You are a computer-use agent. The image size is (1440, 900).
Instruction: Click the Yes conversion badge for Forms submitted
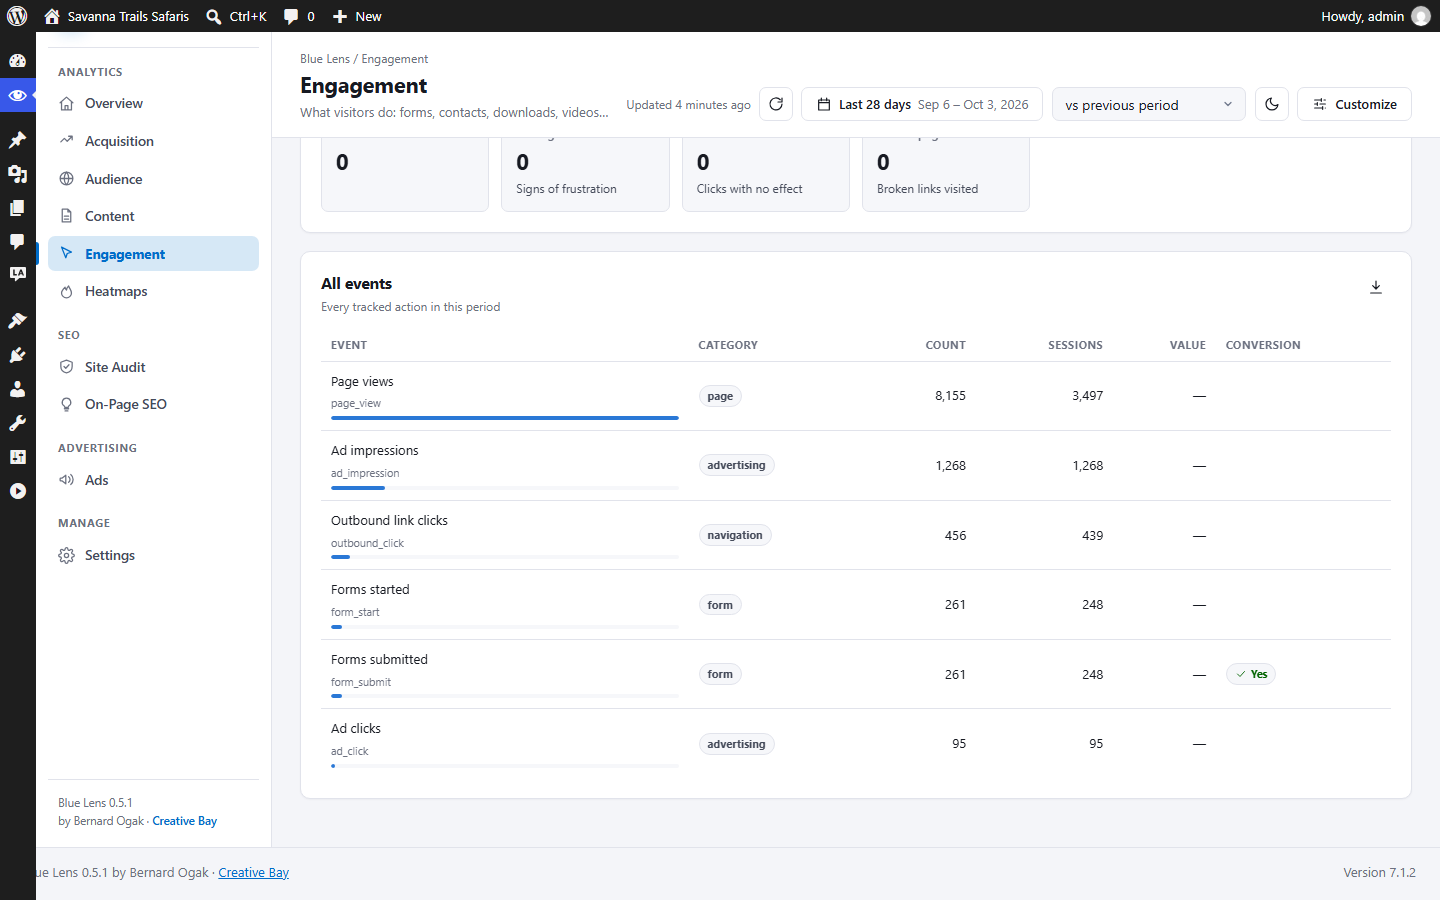click(x=1251, y=674)
